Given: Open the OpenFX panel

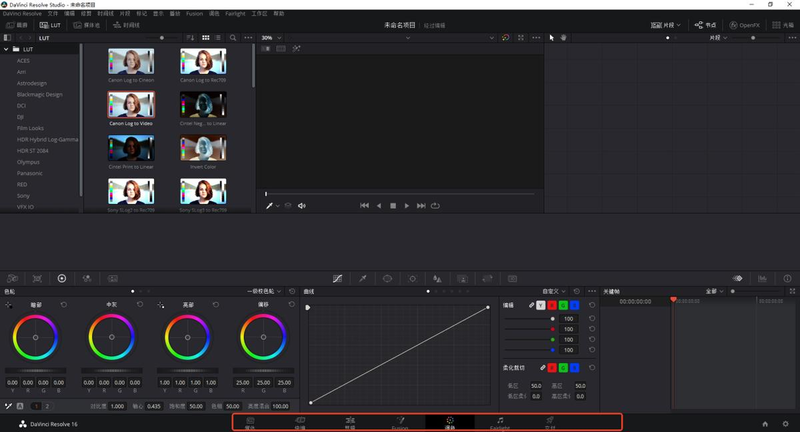Looking at the screenshot, I should [745, 24].
